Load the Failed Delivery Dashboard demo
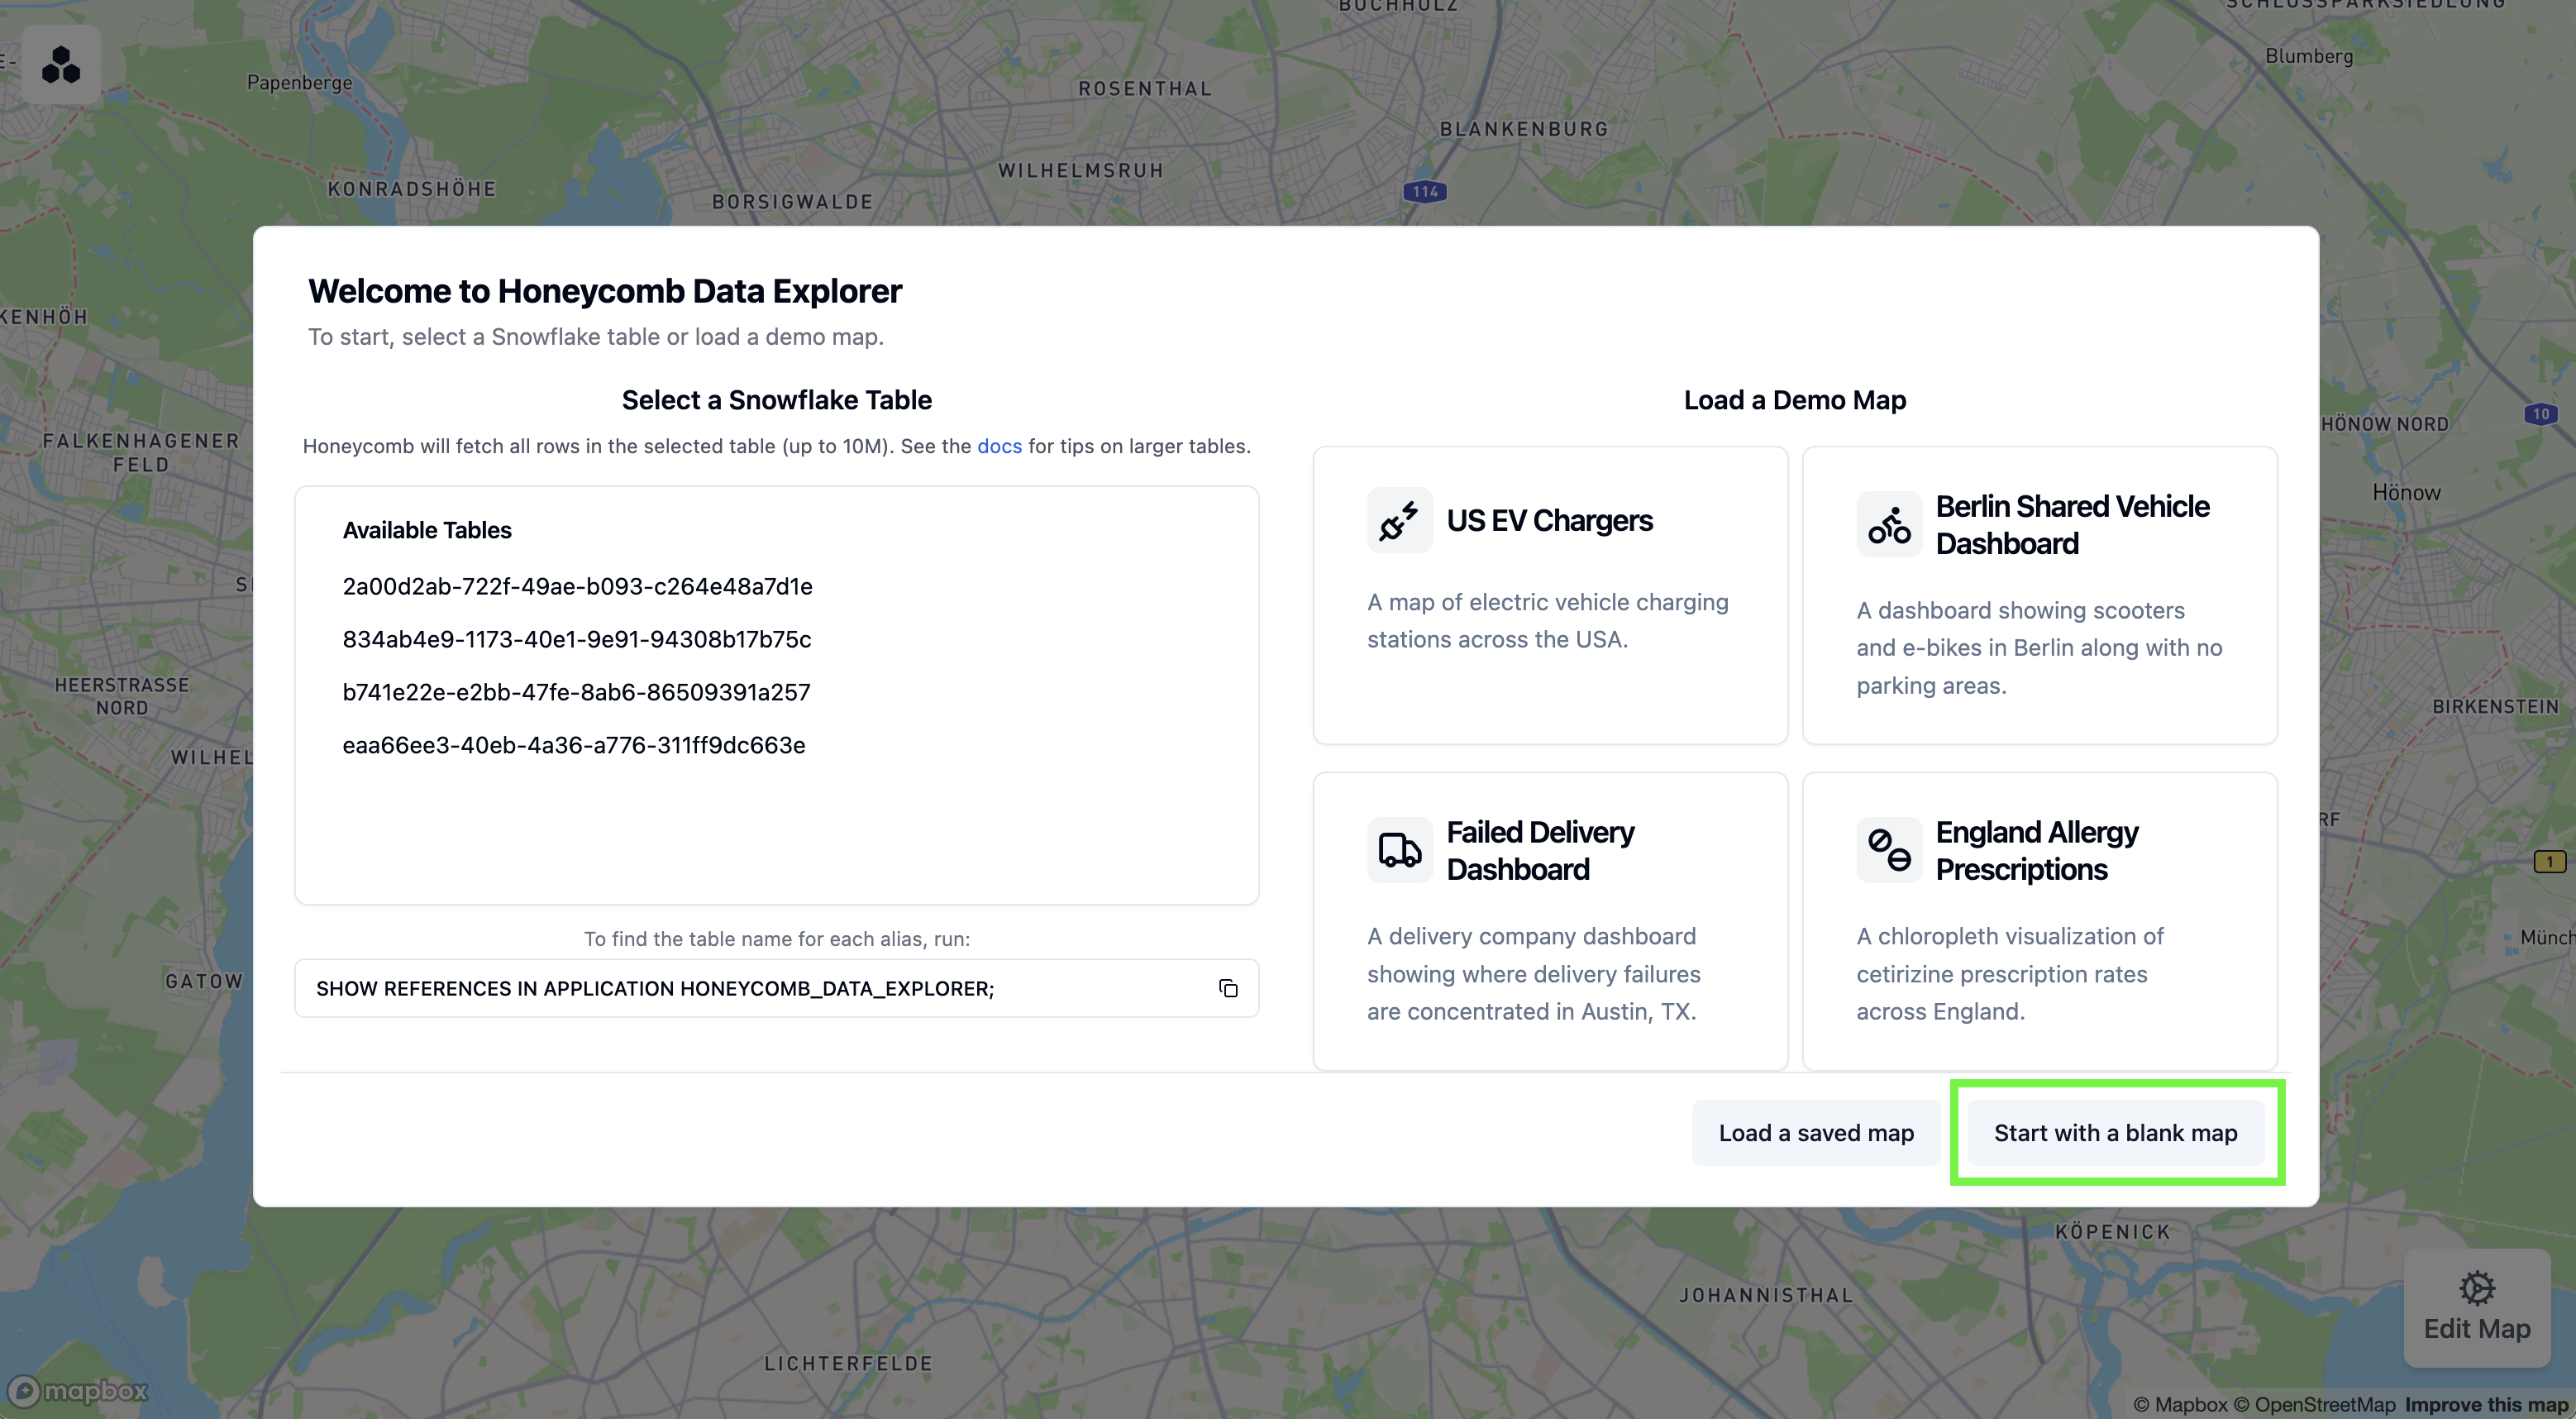Viewport: 2576px width, 1419px height. point(1550,921)
